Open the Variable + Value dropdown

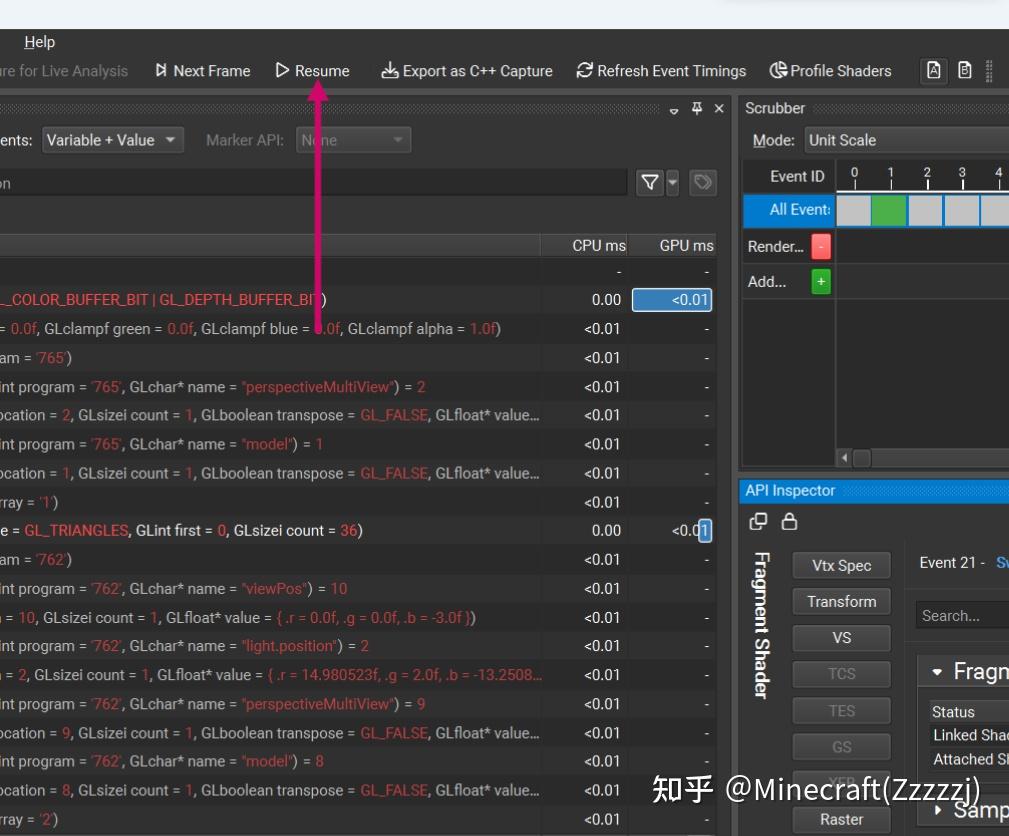[112, 140]
